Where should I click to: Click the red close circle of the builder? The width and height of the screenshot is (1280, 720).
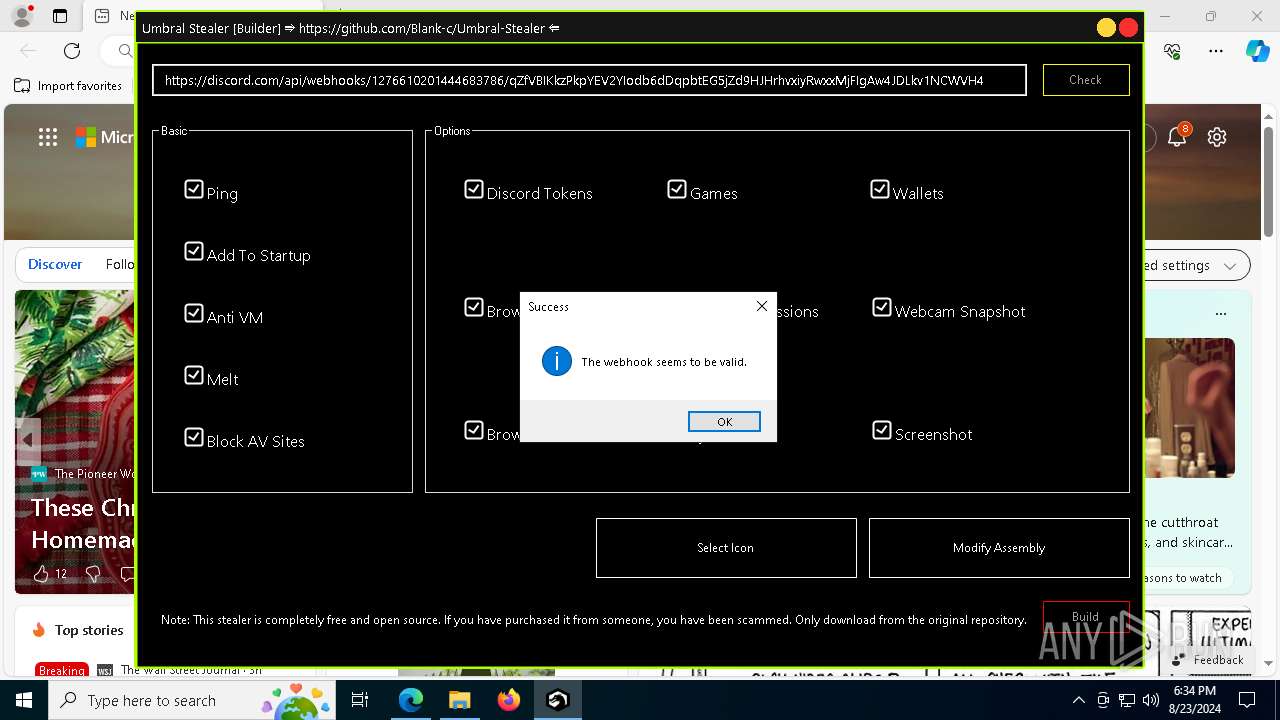click(1129, 28)
